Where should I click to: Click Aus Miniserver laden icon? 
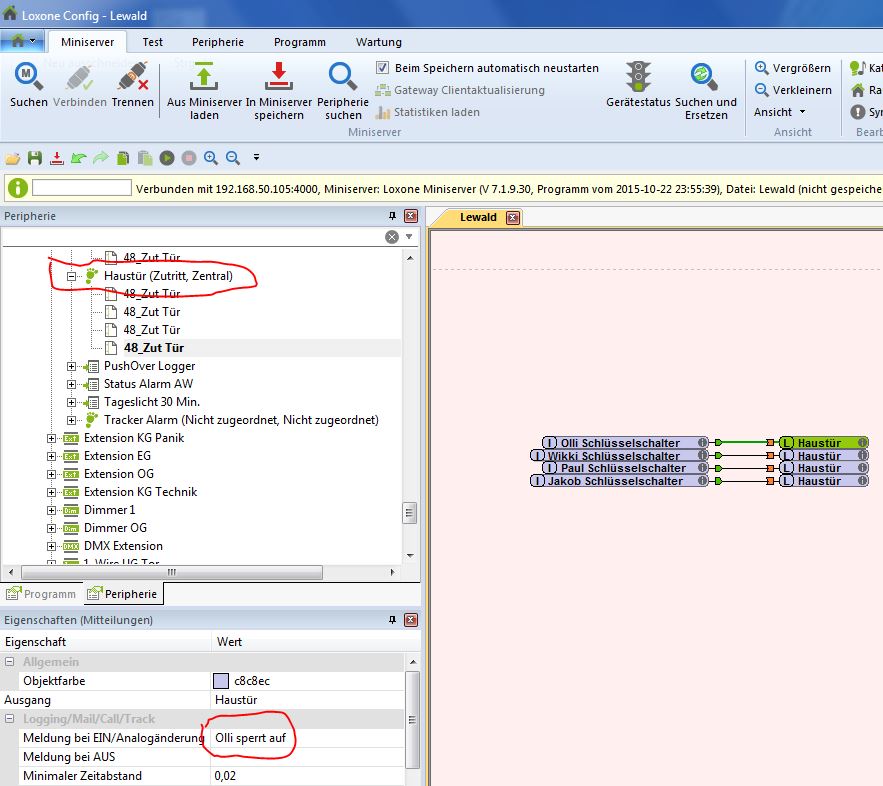[204, 78]
